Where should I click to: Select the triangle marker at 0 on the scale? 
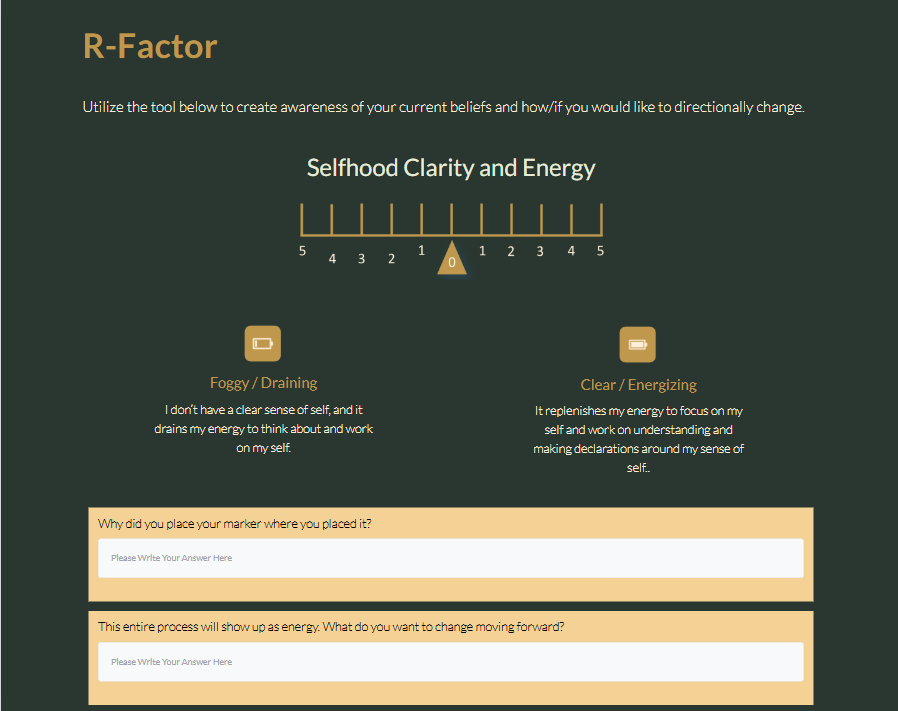(452, 258)
